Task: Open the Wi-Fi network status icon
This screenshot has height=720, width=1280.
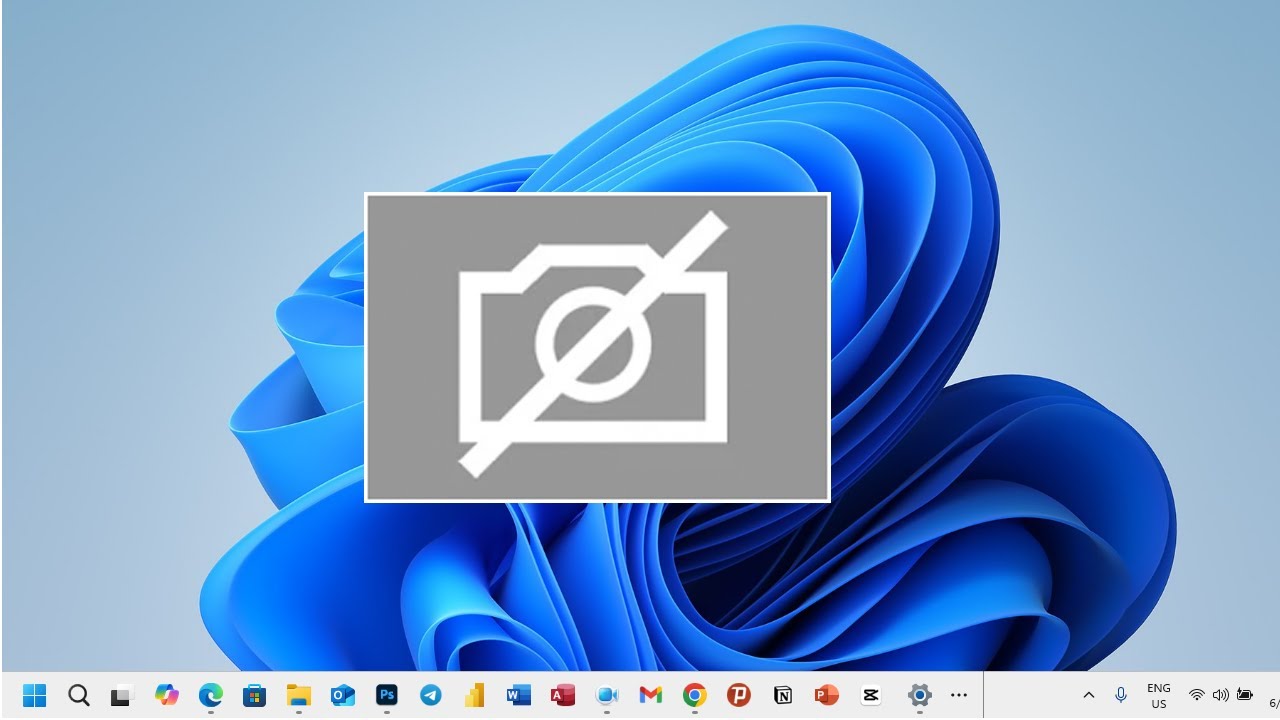Action: click(1196, 695)
